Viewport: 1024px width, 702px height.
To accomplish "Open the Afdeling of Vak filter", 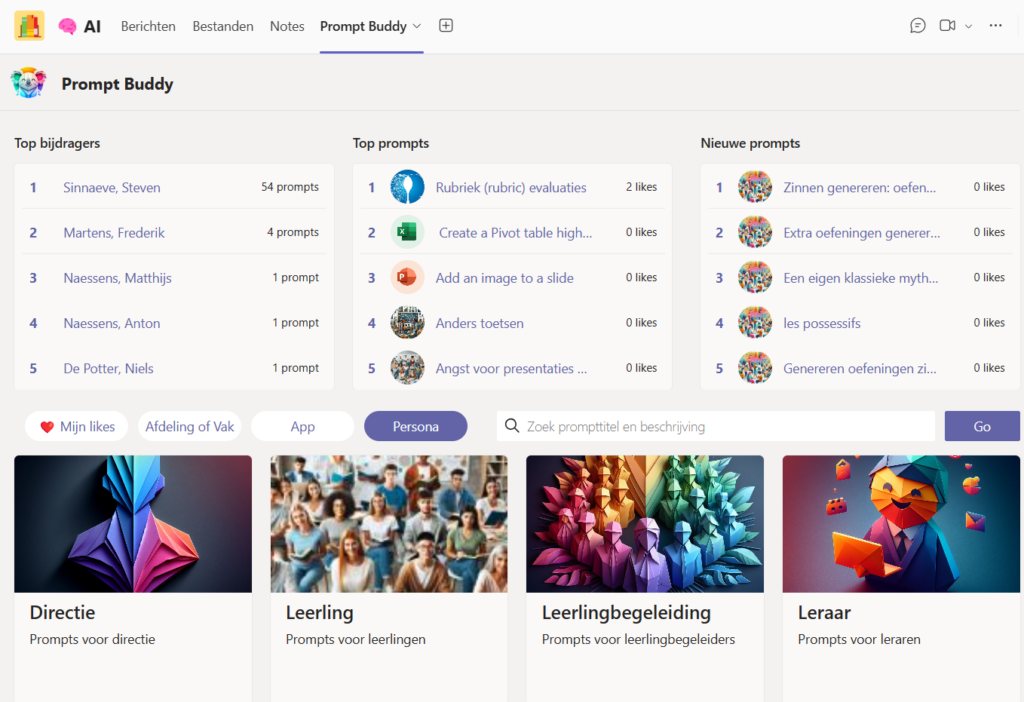I will coord(190,426).
